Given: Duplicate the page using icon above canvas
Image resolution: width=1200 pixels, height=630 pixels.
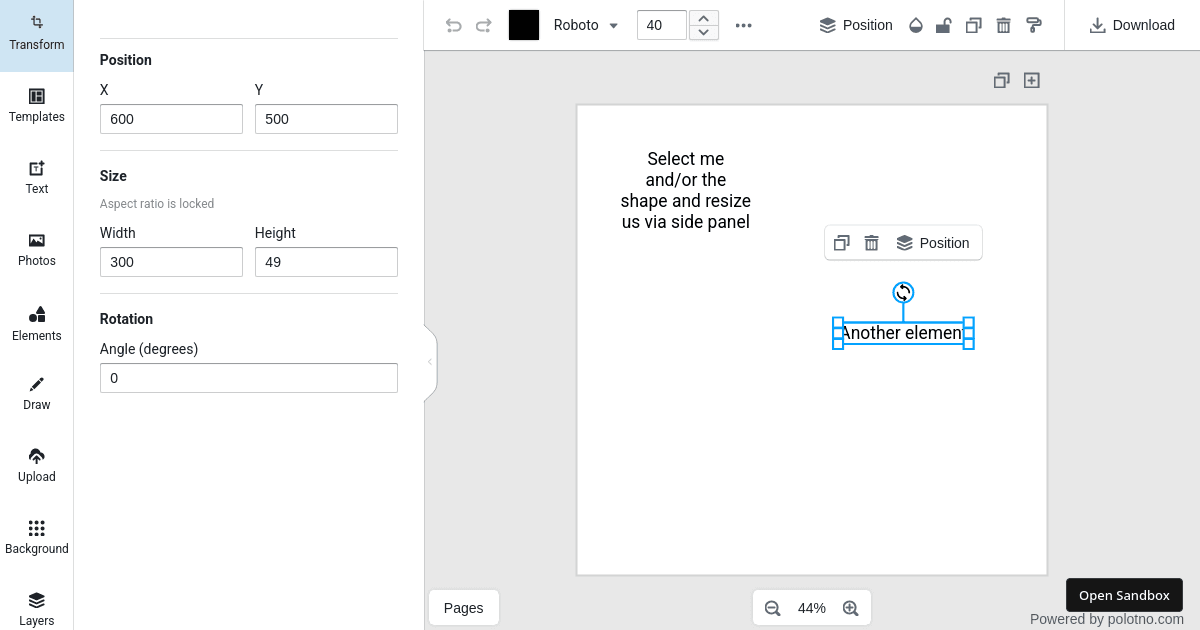Looking at the screenshot, I should (1001, 80).
